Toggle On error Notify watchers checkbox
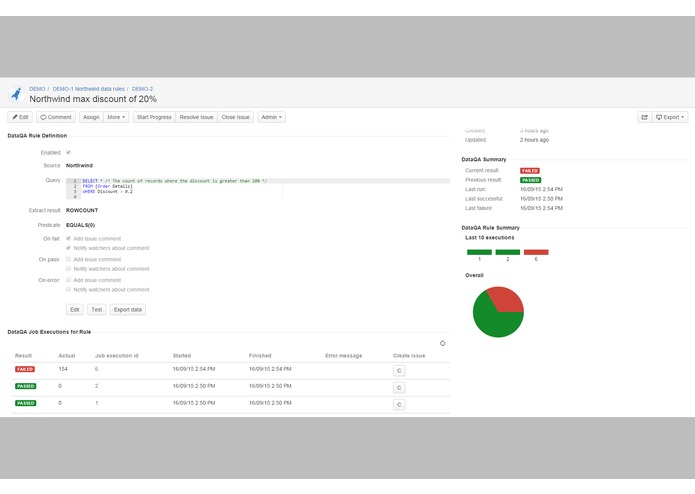The width and height of the screenshot is (695, 494). coord(68,289)
